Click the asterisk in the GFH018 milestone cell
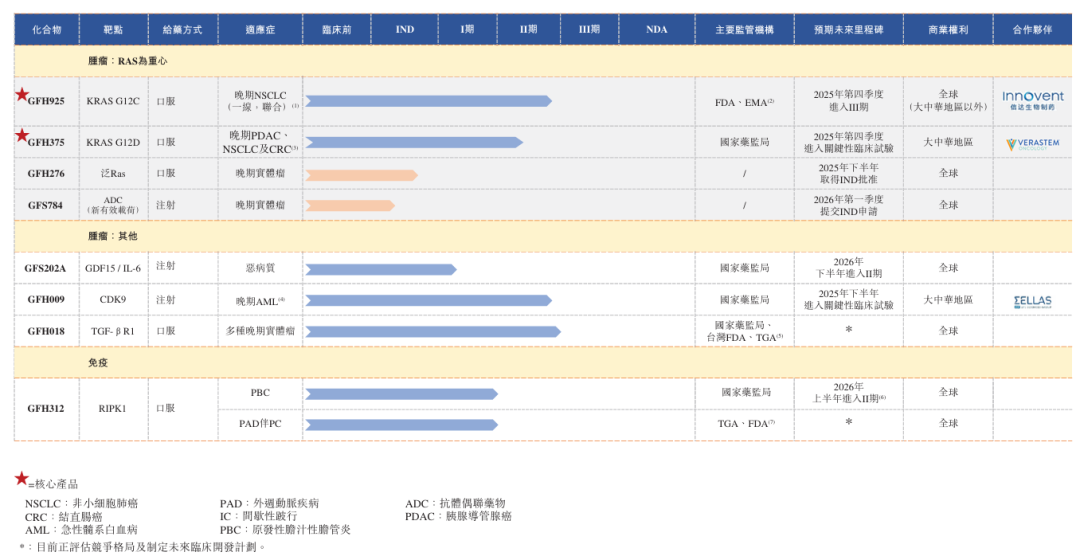Viewport: 1080px width, 556px height. [x=848, y=330]
